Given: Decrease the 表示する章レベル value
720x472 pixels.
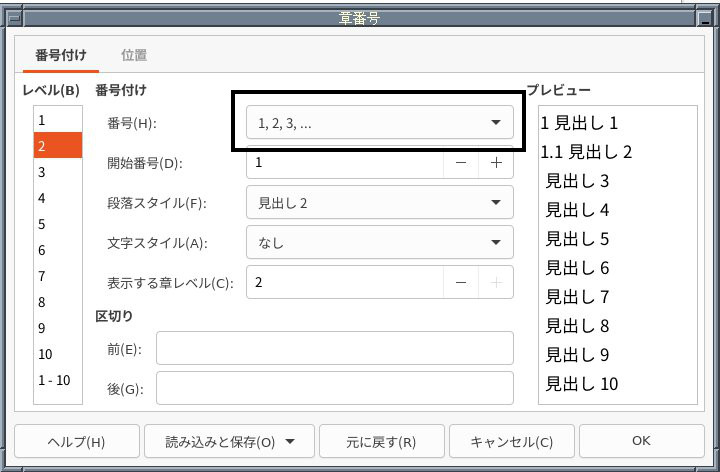Looking at the screenshot, I should pyautogui.click(x=461, y=282).
